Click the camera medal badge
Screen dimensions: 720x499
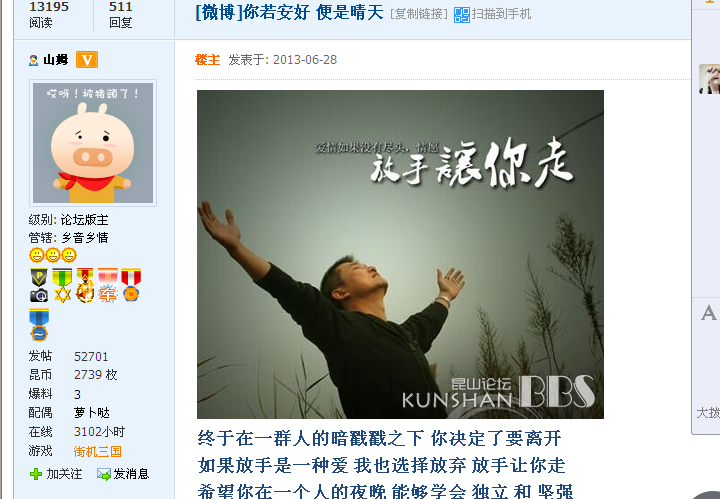pos(39,286)
